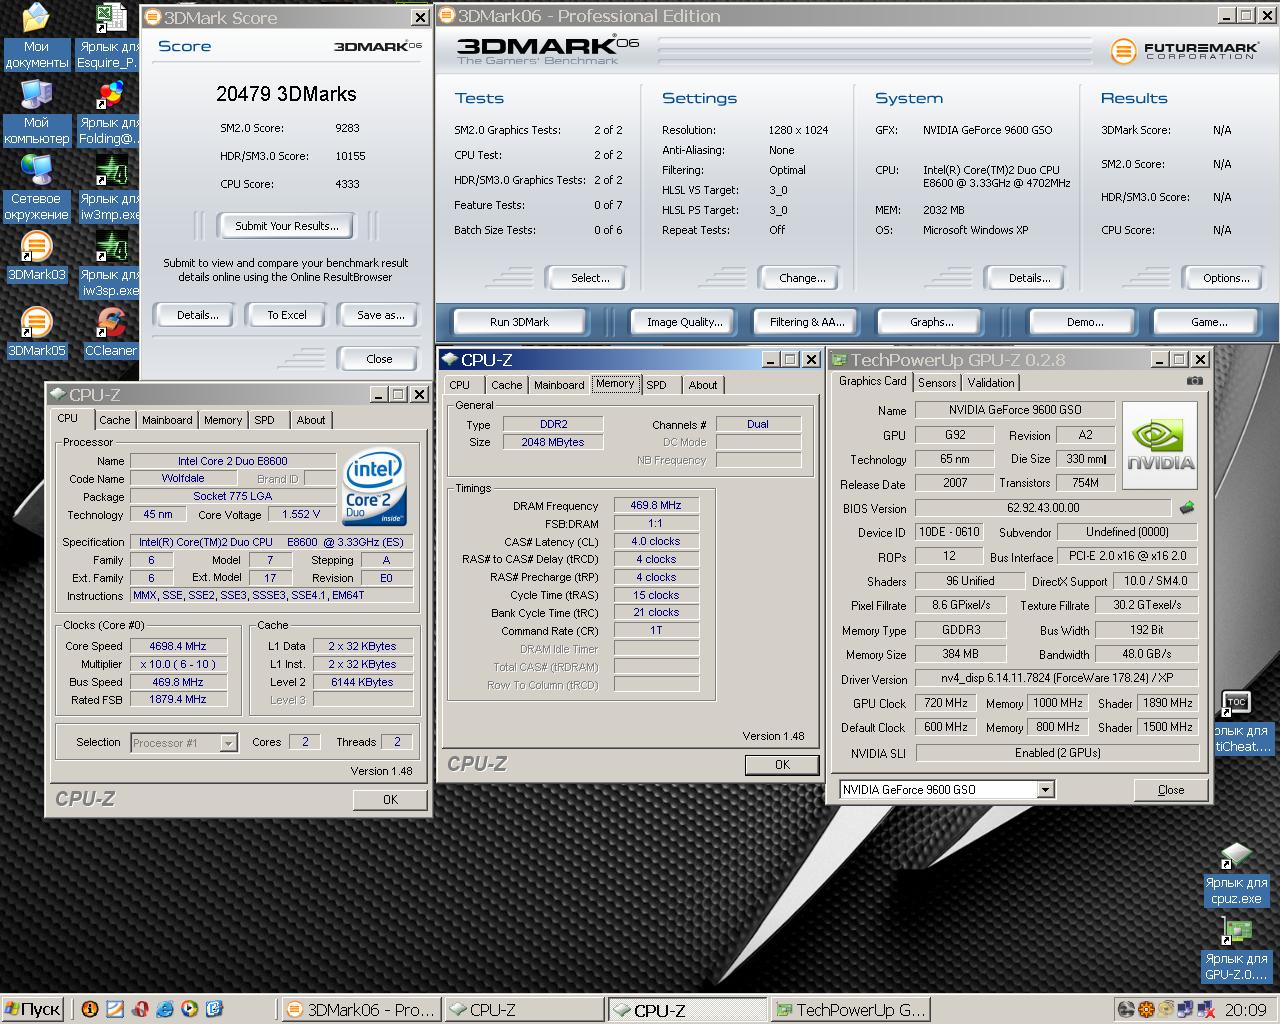Click Details in the 3DMark Score window
This screenshot has height=1024, width=1280.
click(197, 315)
